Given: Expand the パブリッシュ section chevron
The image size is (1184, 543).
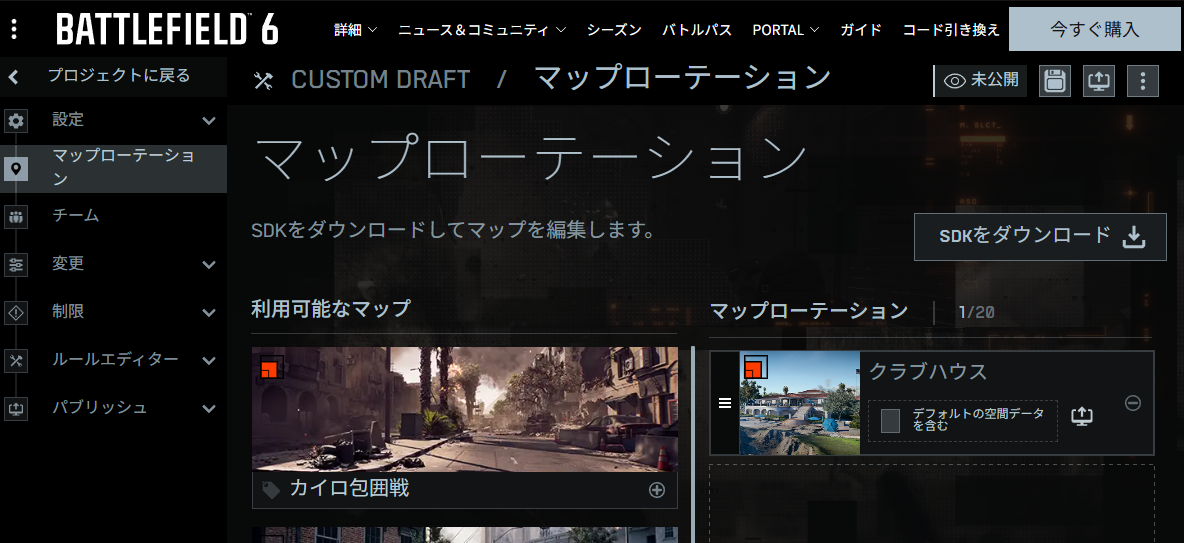Looking at the screenshot, I should click(x=209, y=409).
